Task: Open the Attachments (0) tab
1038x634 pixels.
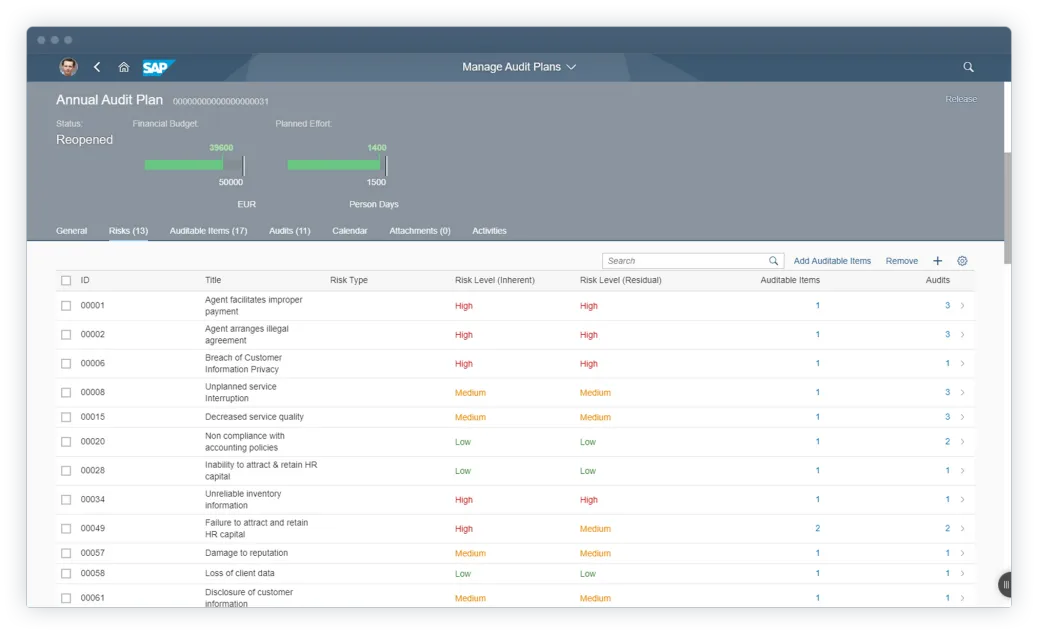Action: pyautogui.click(x=419, y=231)
